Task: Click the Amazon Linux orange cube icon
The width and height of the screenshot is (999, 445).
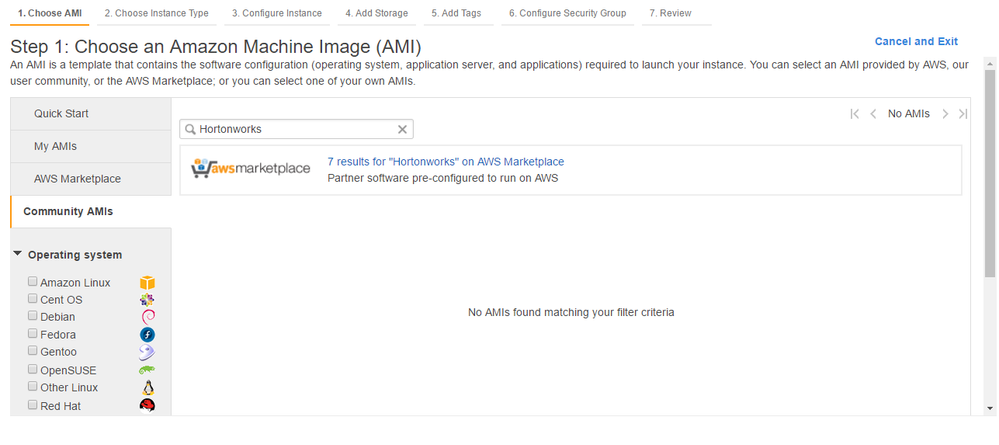Action: point(147,282)
